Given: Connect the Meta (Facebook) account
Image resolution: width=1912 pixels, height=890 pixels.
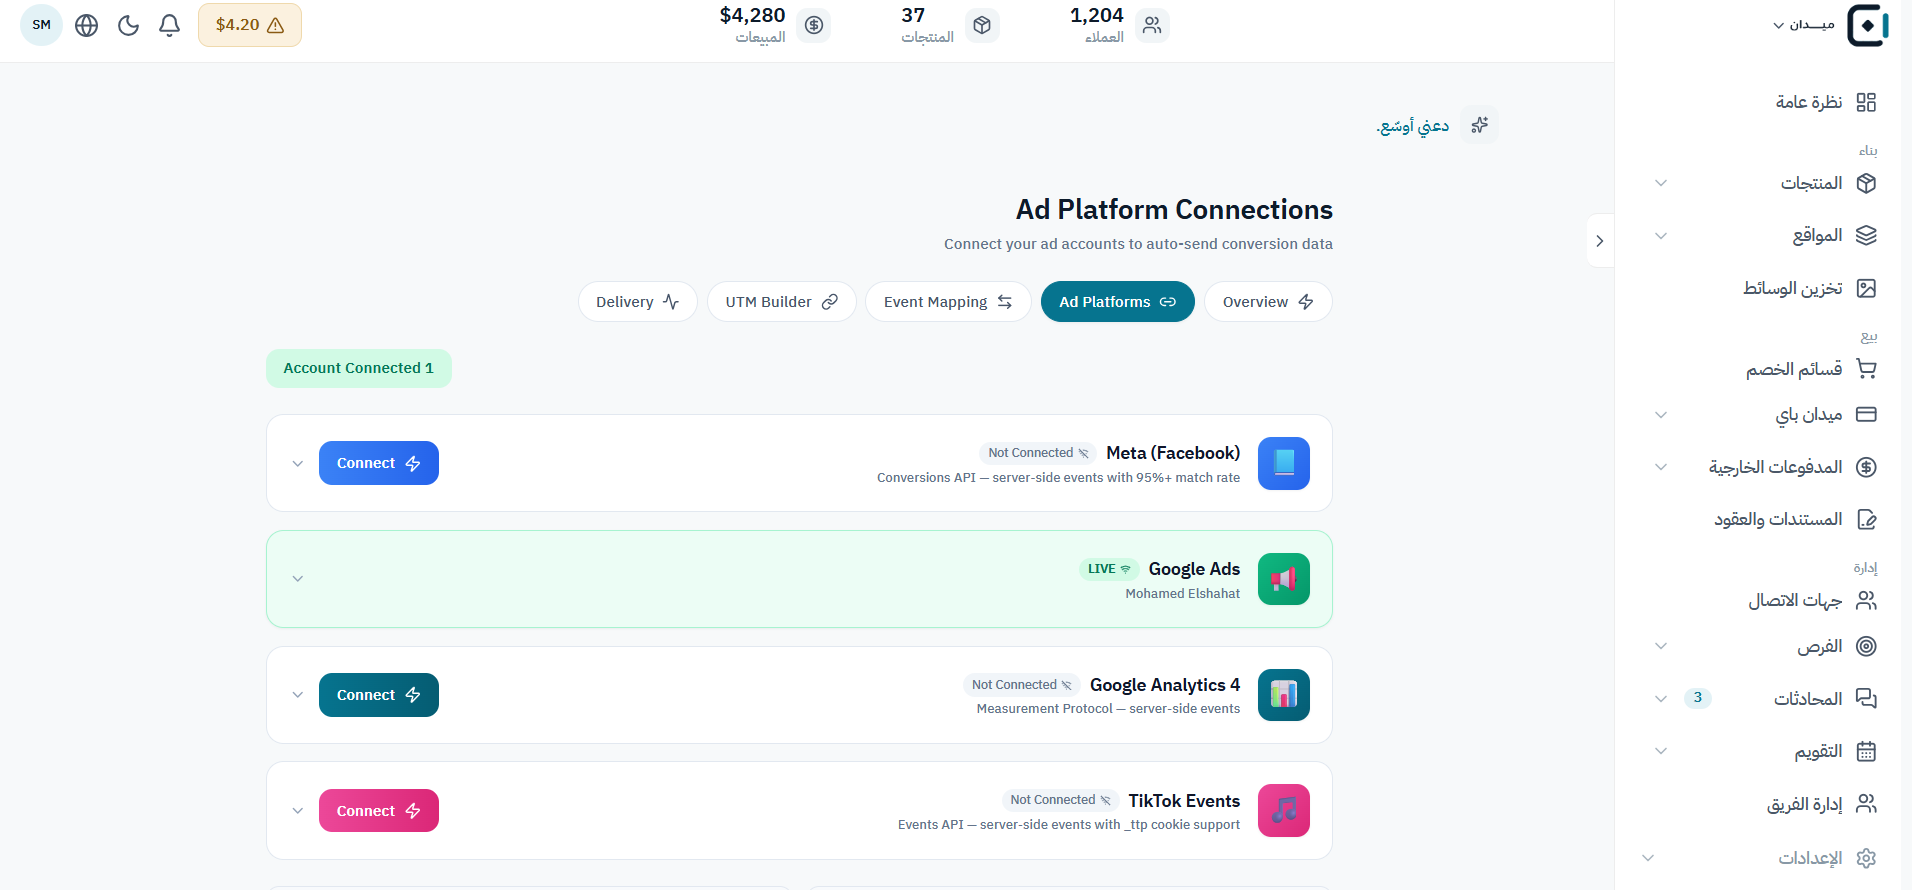Looking at the screenshot, I should click(379, 463).
